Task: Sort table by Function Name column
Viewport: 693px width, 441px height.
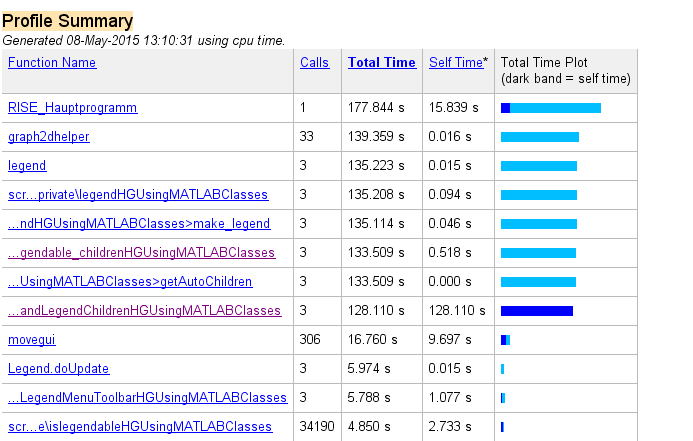Action: point(52,62)
